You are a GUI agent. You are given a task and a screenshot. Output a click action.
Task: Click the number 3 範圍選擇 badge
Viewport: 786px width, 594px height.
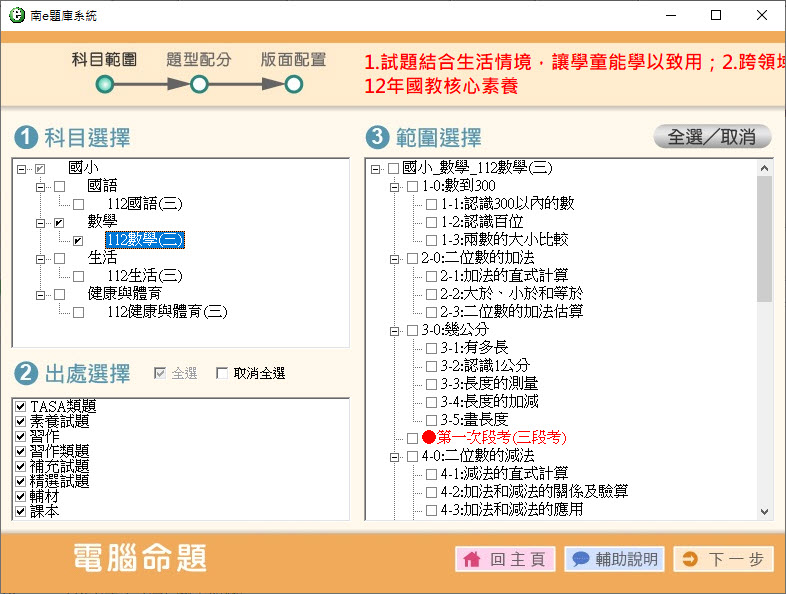pos(378,137)
